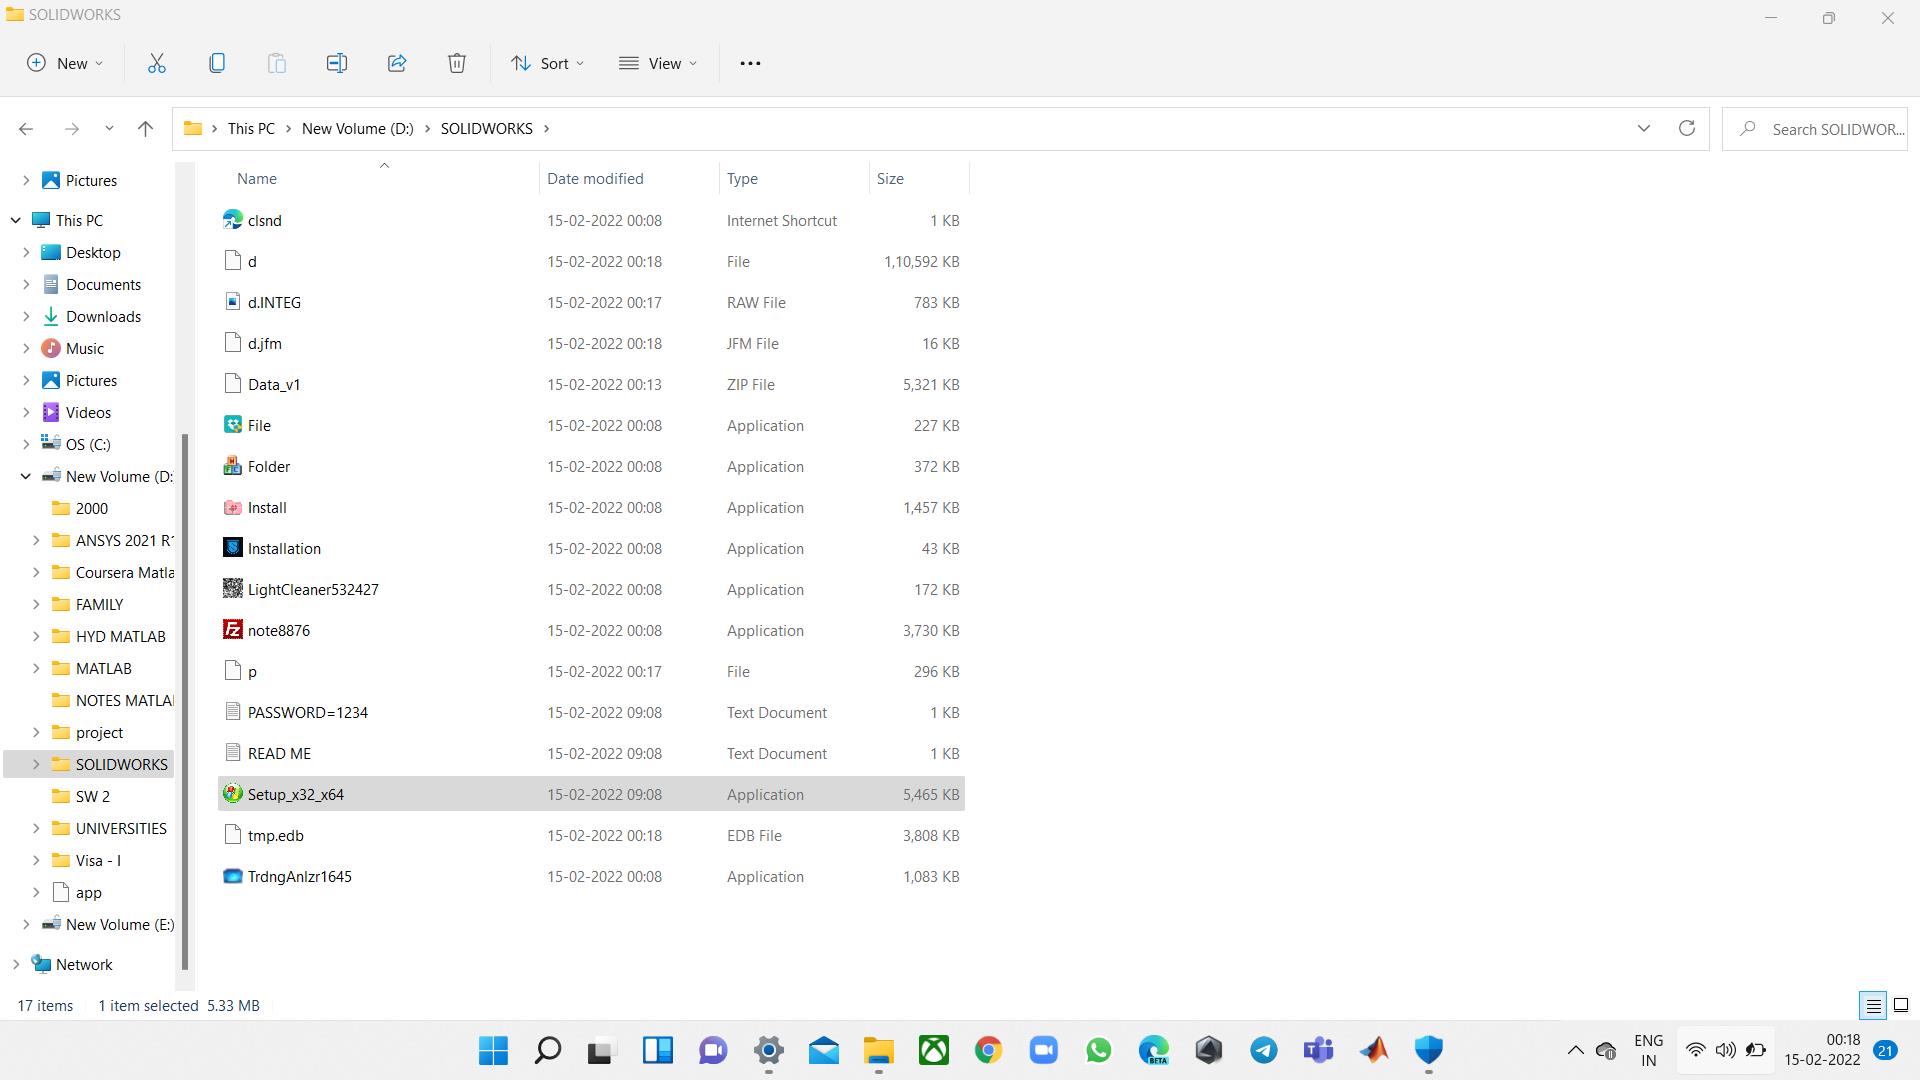The image size is (1920, 1080).
Task: Switch to details view layout toggle
Action: [x=1873, y=1006]
